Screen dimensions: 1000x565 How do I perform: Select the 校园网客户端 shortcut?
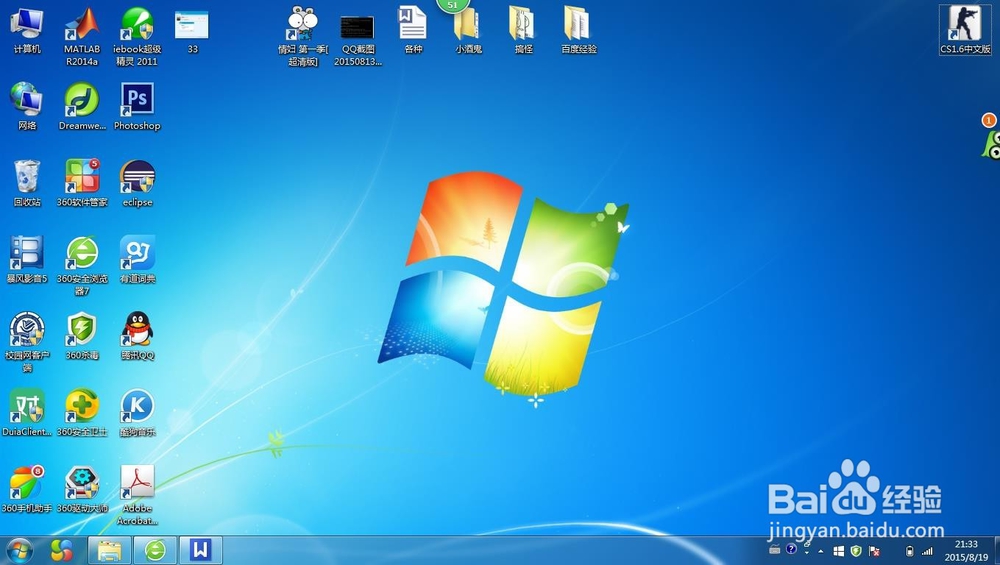[27, 342]
